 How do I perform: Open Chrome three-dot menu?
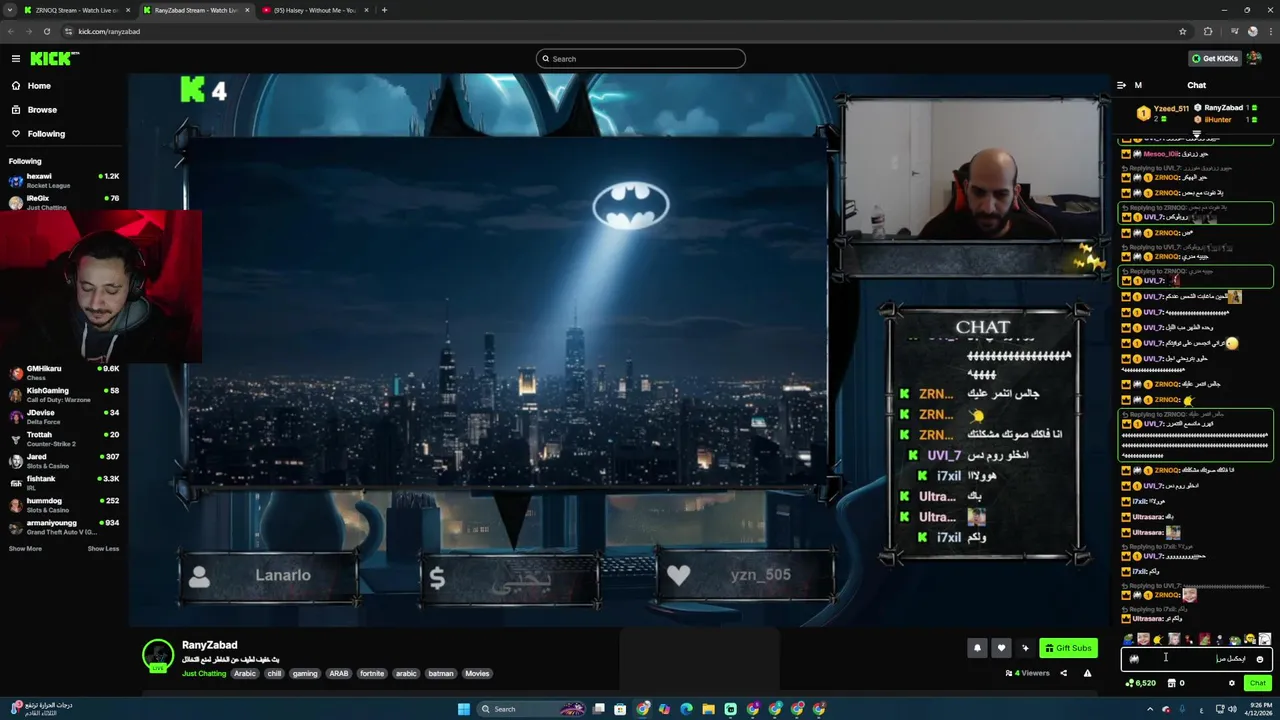1269,31
